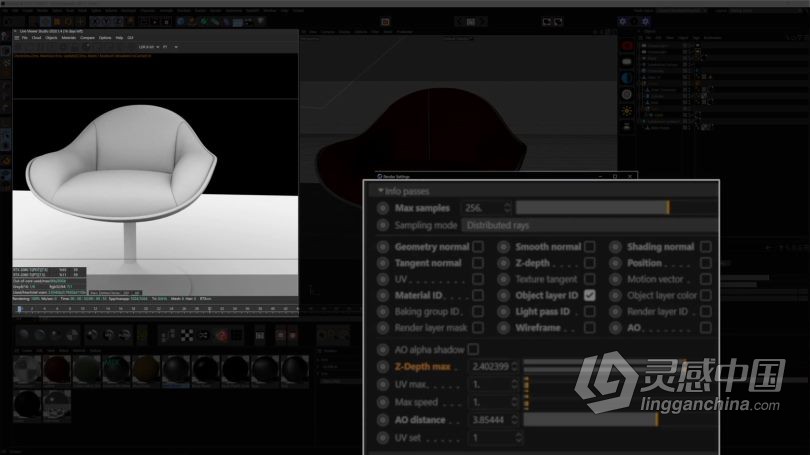Open Sampling mode Distributed rays dropdown

(x=589, y=225)
